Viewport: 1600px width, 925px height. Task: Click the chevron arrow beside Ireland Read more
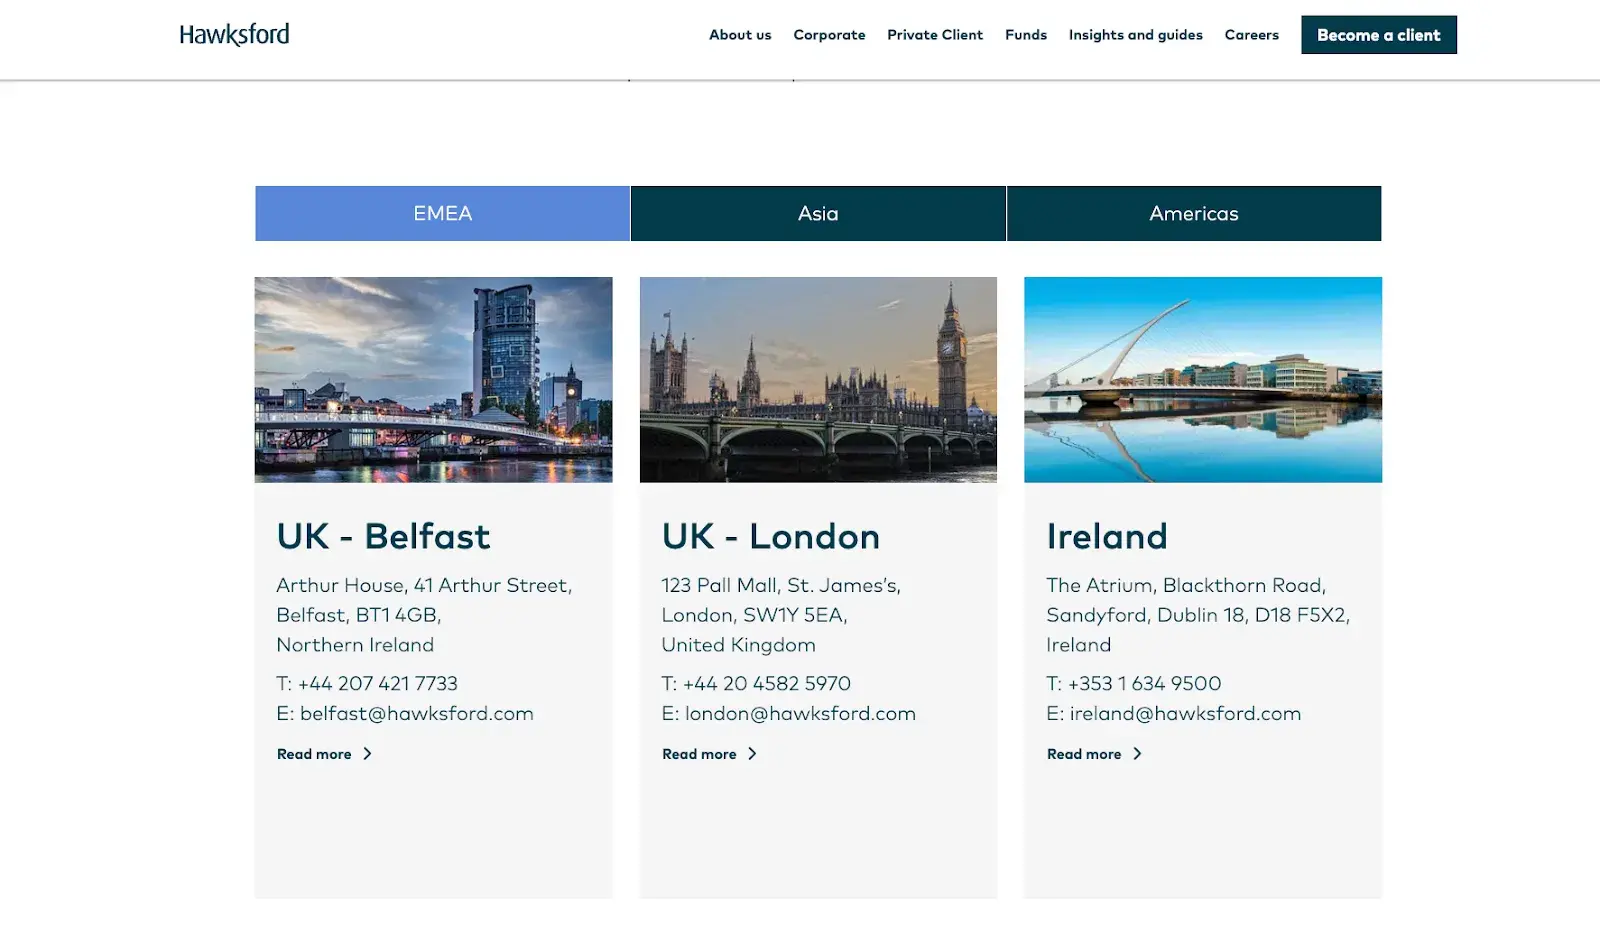[x=1137, y=754]
